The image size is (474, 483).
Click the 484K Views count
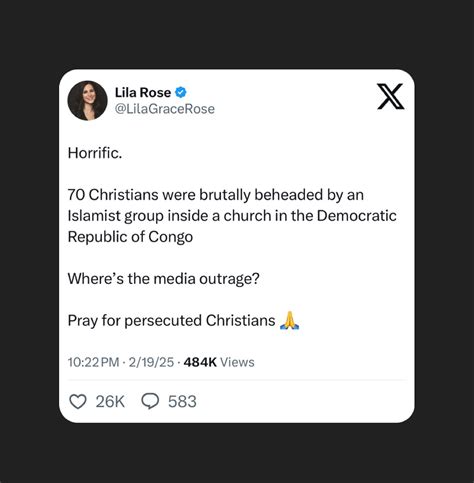coord(219,362)
